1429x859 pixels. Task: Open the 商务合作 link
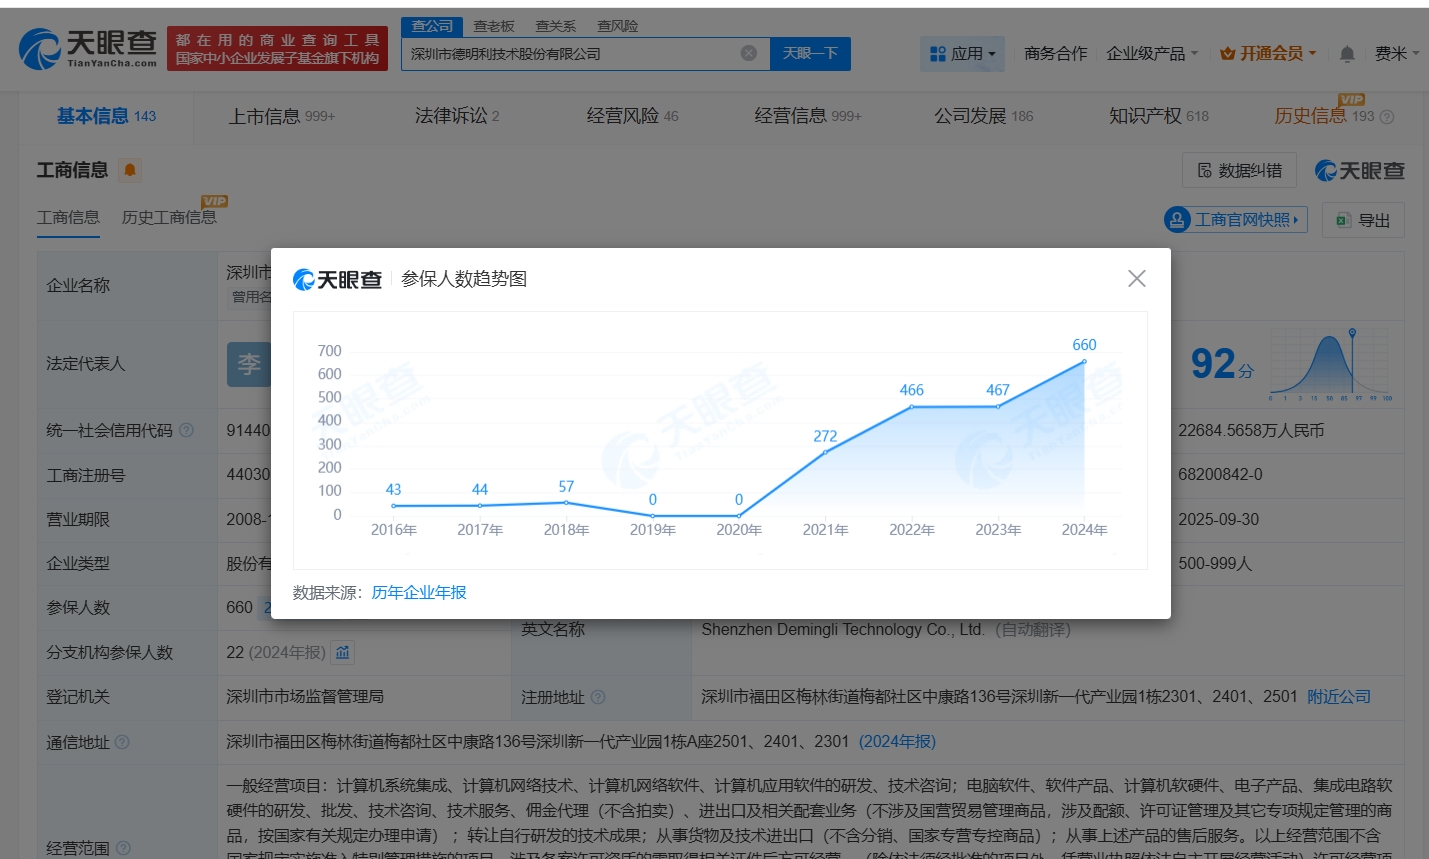coord(1055,54)
